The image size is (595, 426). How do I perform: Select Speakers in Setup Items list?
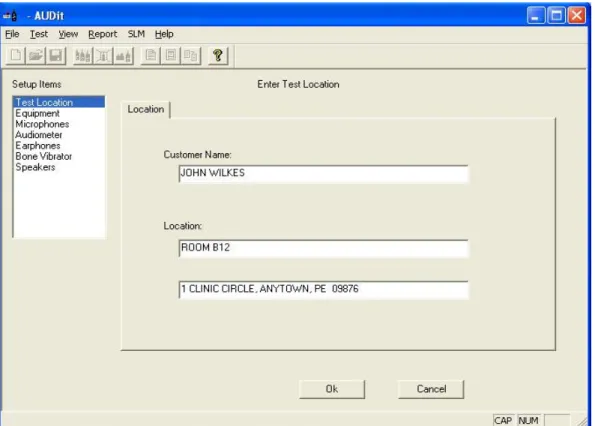[59, 167]
